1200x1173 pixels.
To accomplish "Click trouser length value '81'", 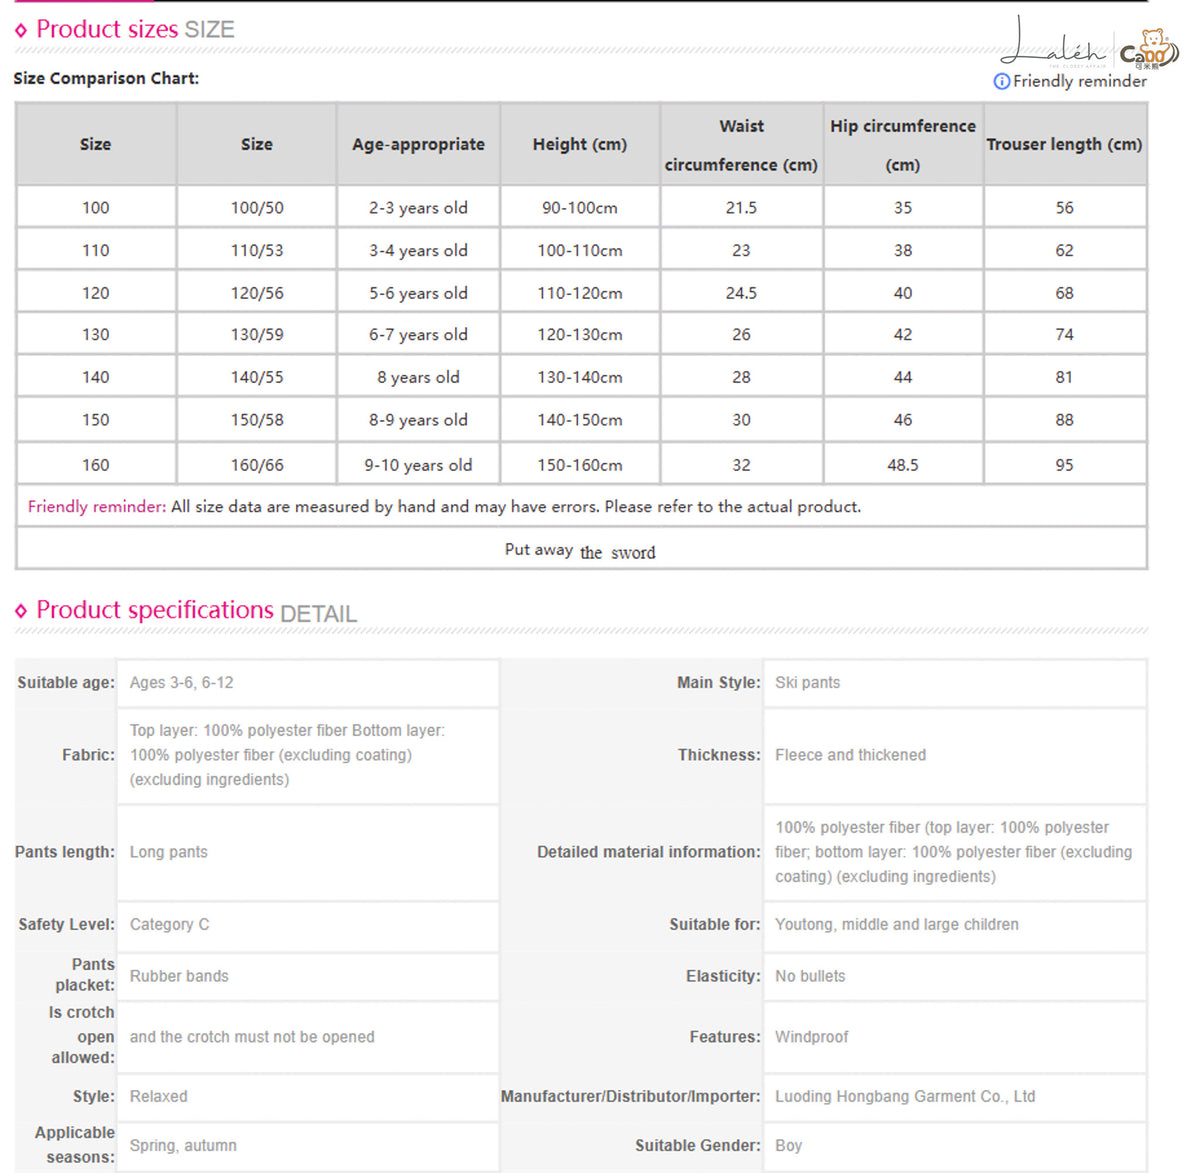I will click(x=1064, y=377).
